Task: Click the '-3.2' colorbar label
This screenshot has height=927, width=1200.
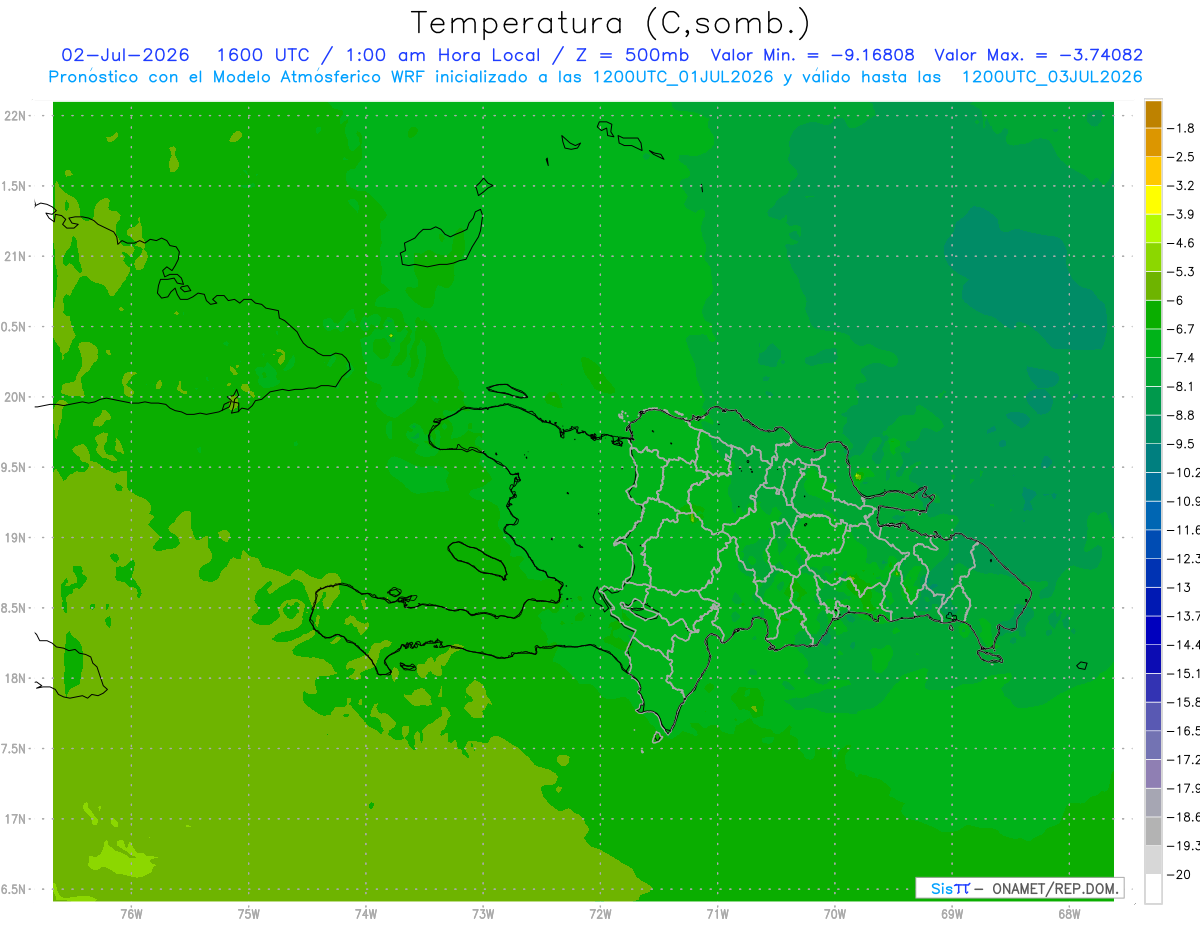Action: [1182, 185]
